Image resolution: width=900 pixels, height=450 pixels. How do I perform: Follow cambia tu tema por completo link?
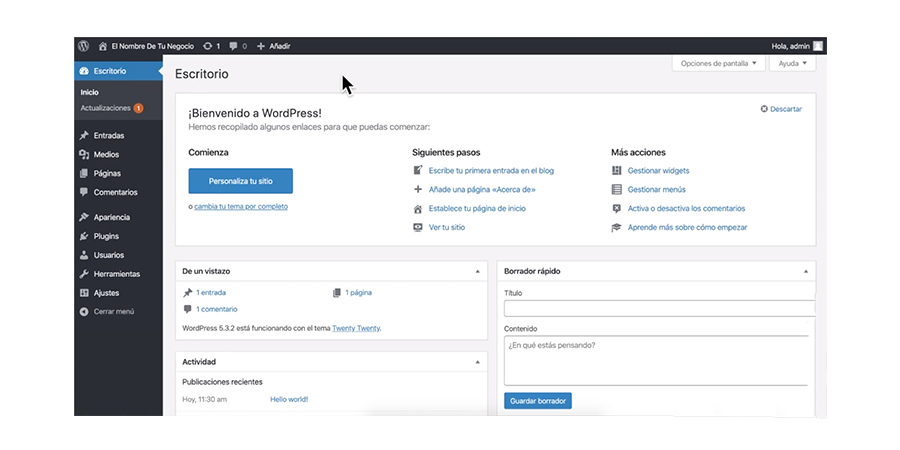[241, 207]
